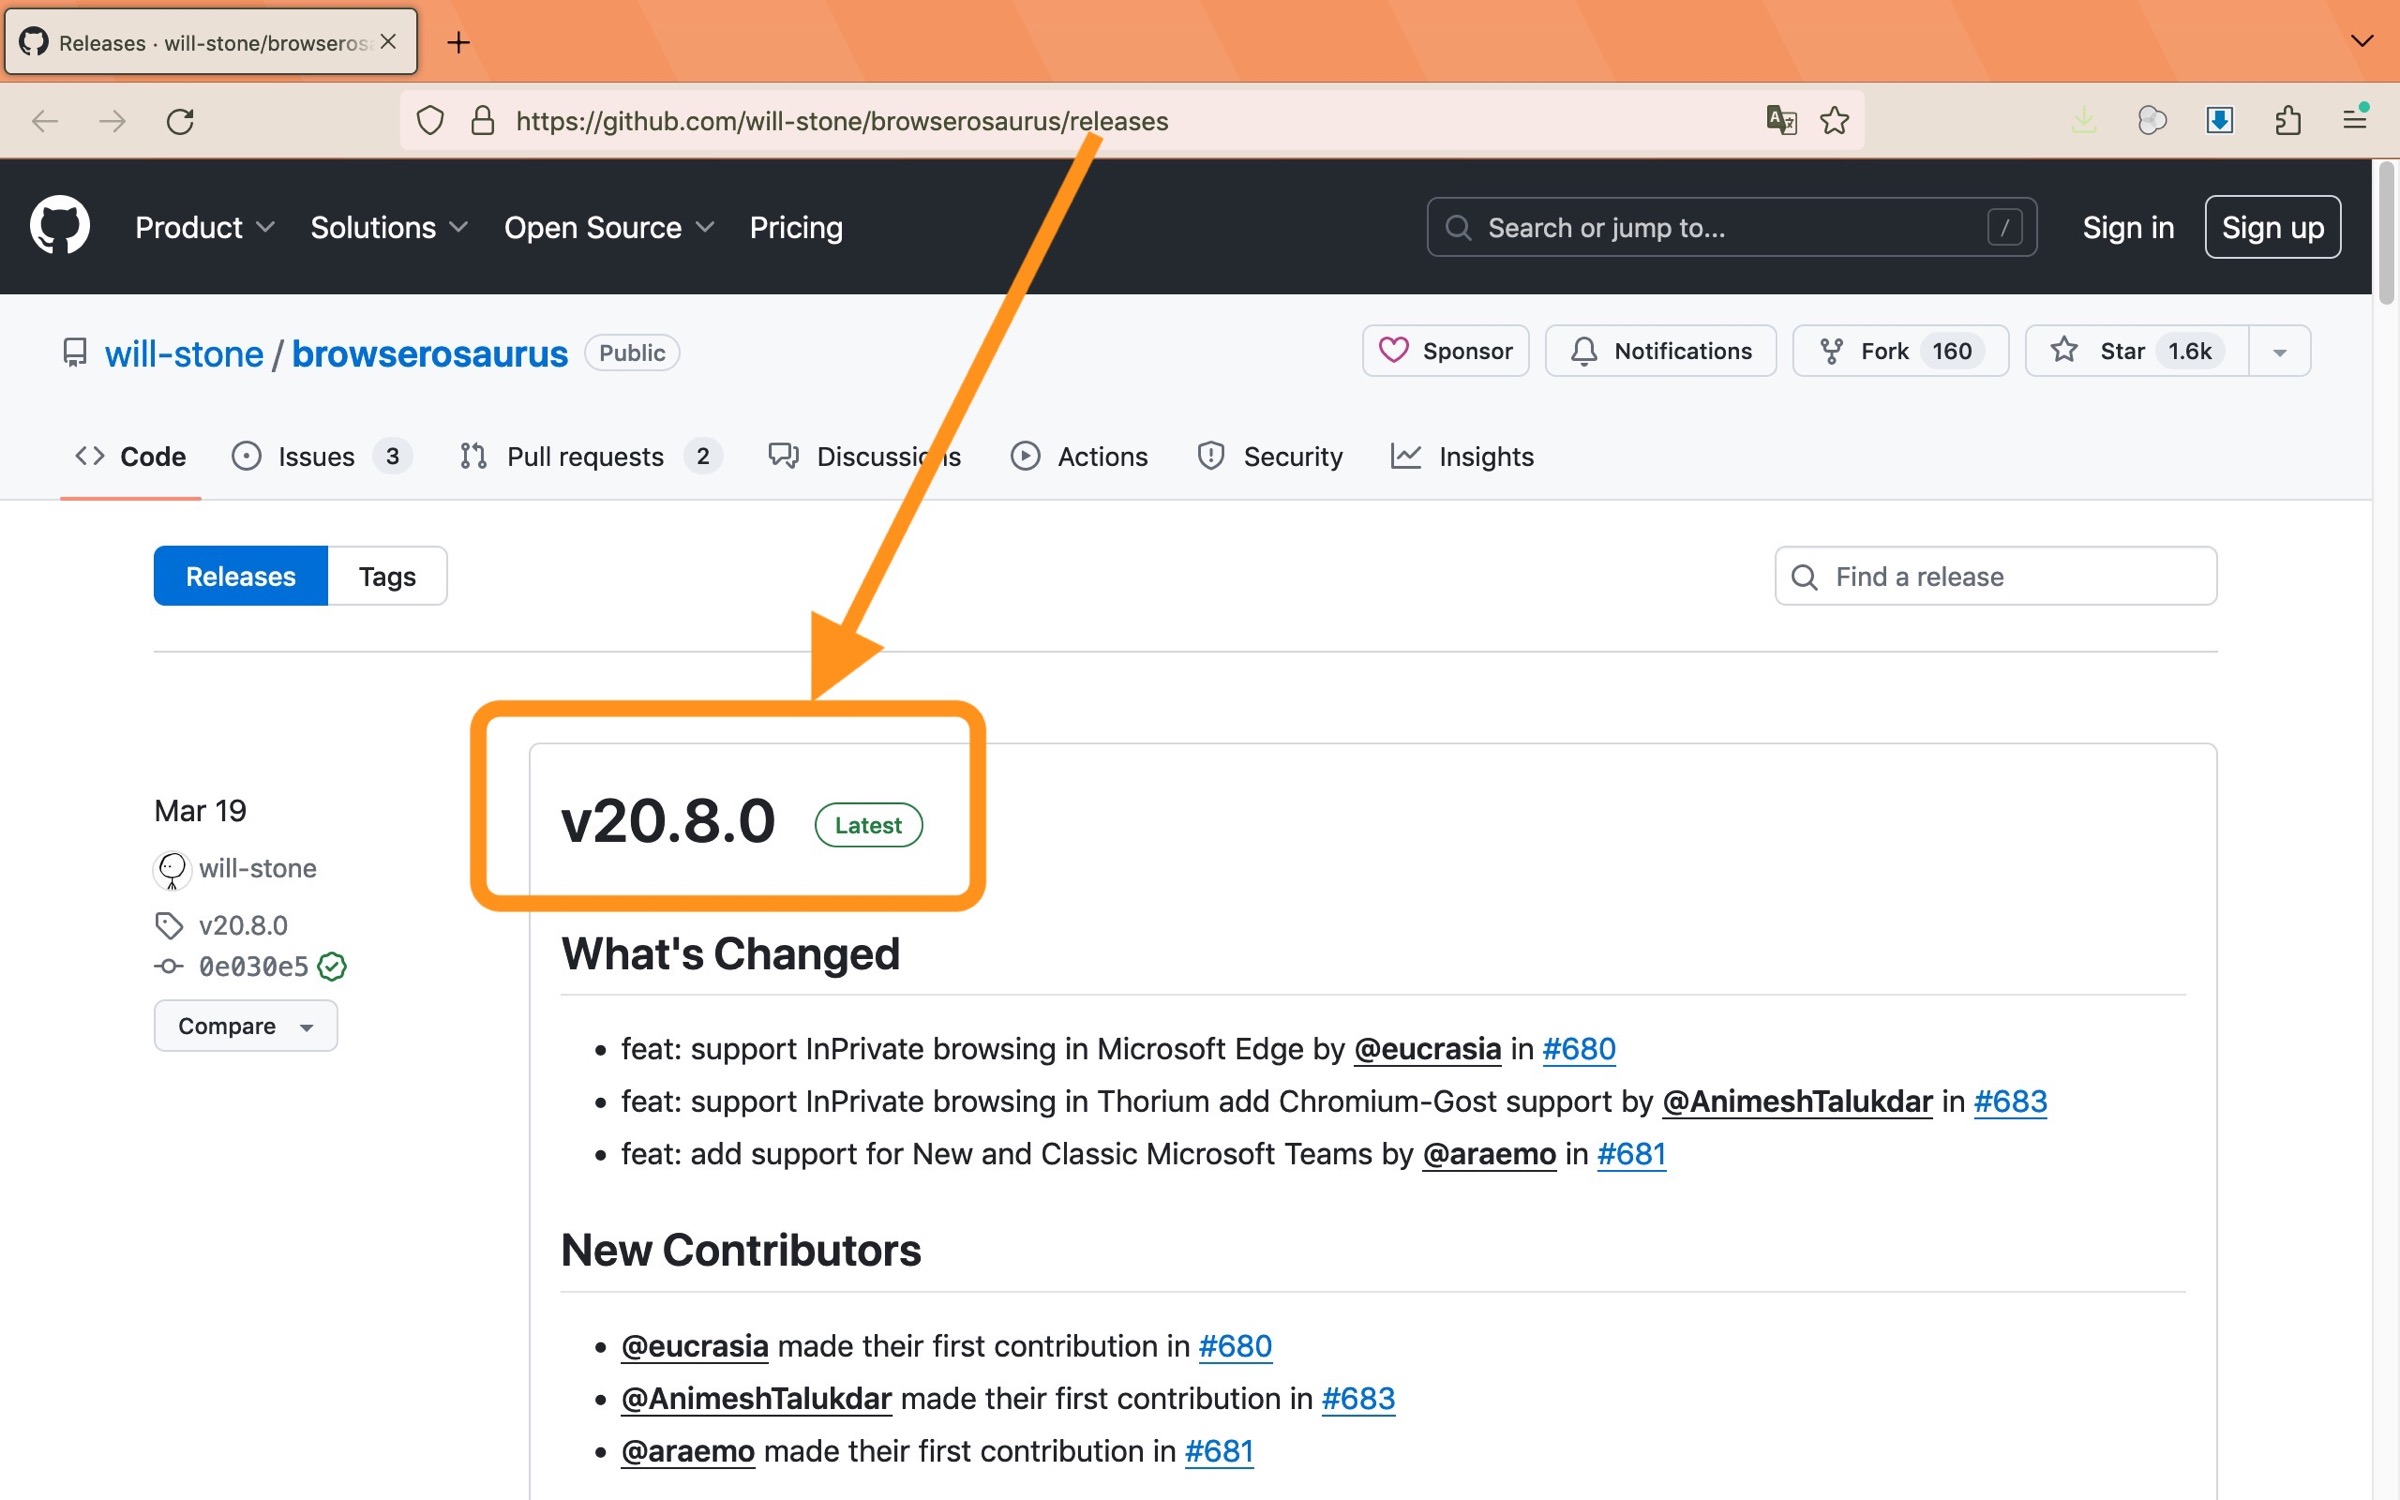Screen dimensions: 2400x1500
Task: Click the translate page icon
Action: [1781, 121]
